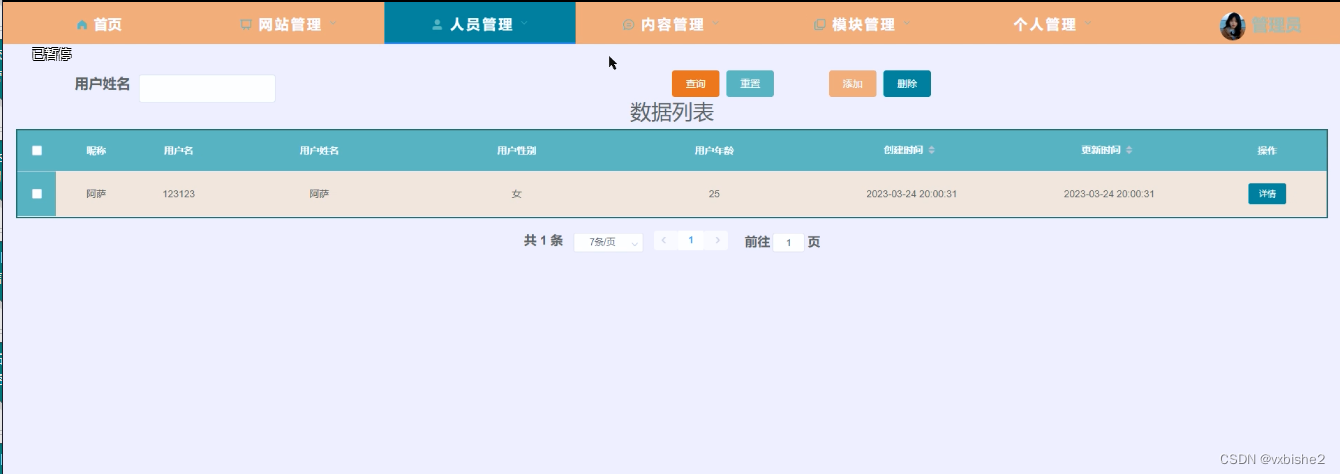The width and height of the screenshot is (1340, 474).
Task: Click the home icon beside 首页
Action: (x=82, y=25)
